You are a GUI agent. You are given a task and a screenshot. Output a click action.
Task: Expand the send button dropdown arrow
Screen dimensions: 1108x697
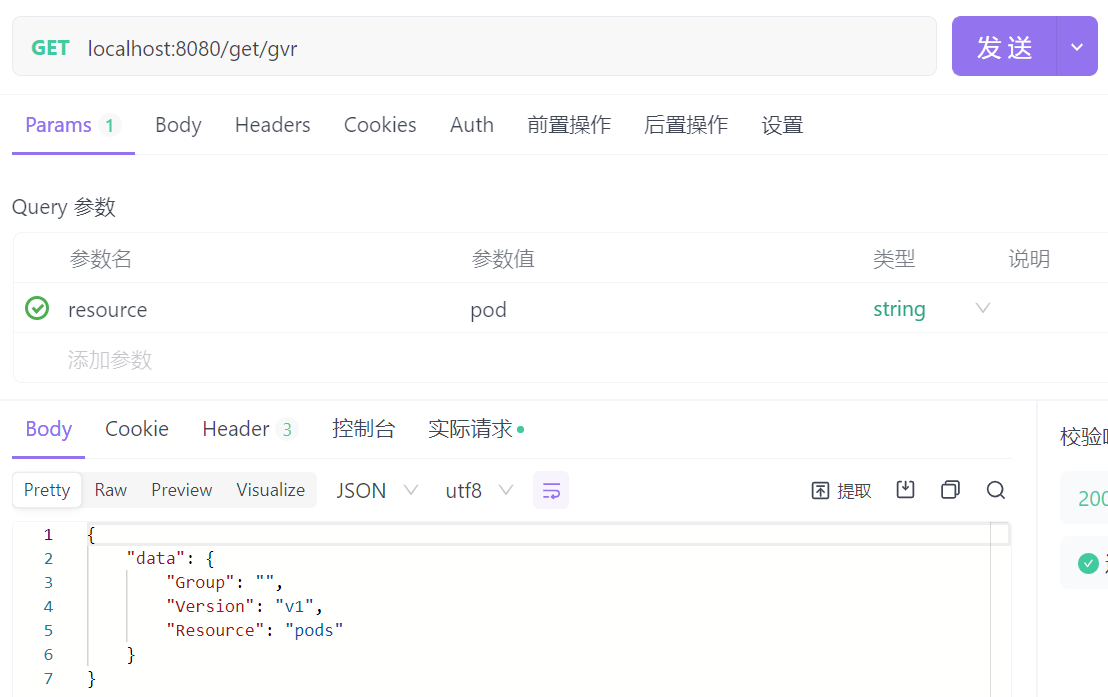click(x=1077, y=47)
